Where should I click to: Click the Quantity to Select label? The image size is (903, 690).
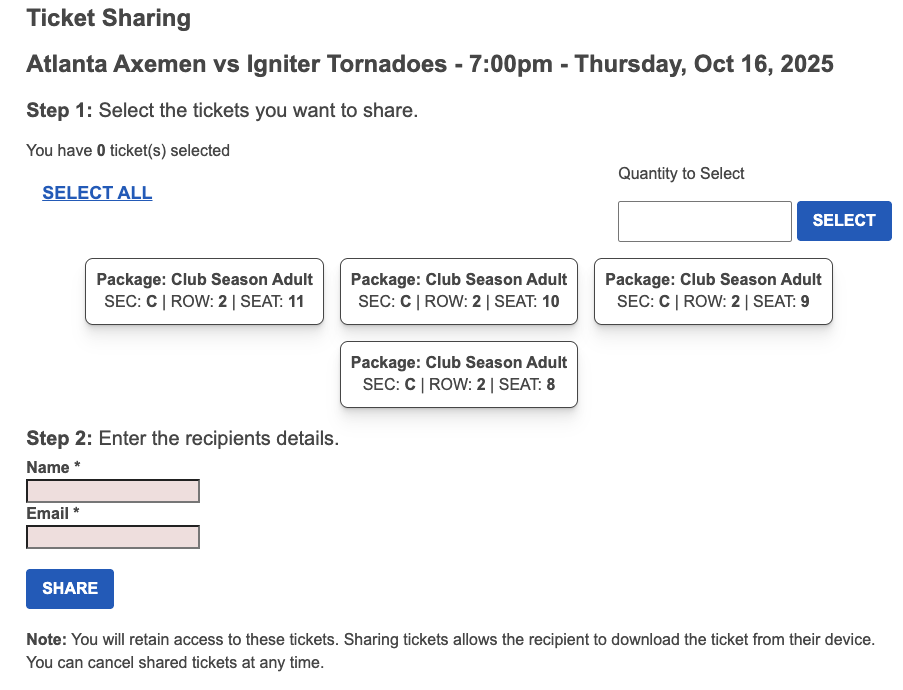(681, 173)
